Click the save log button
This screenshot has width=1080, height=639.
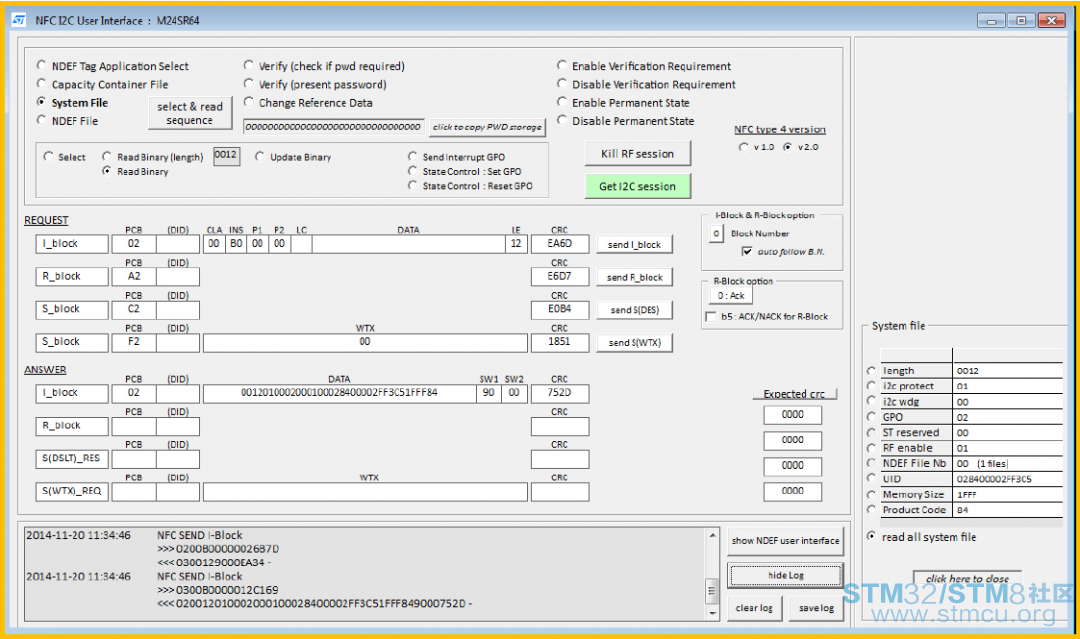[816, 608]
